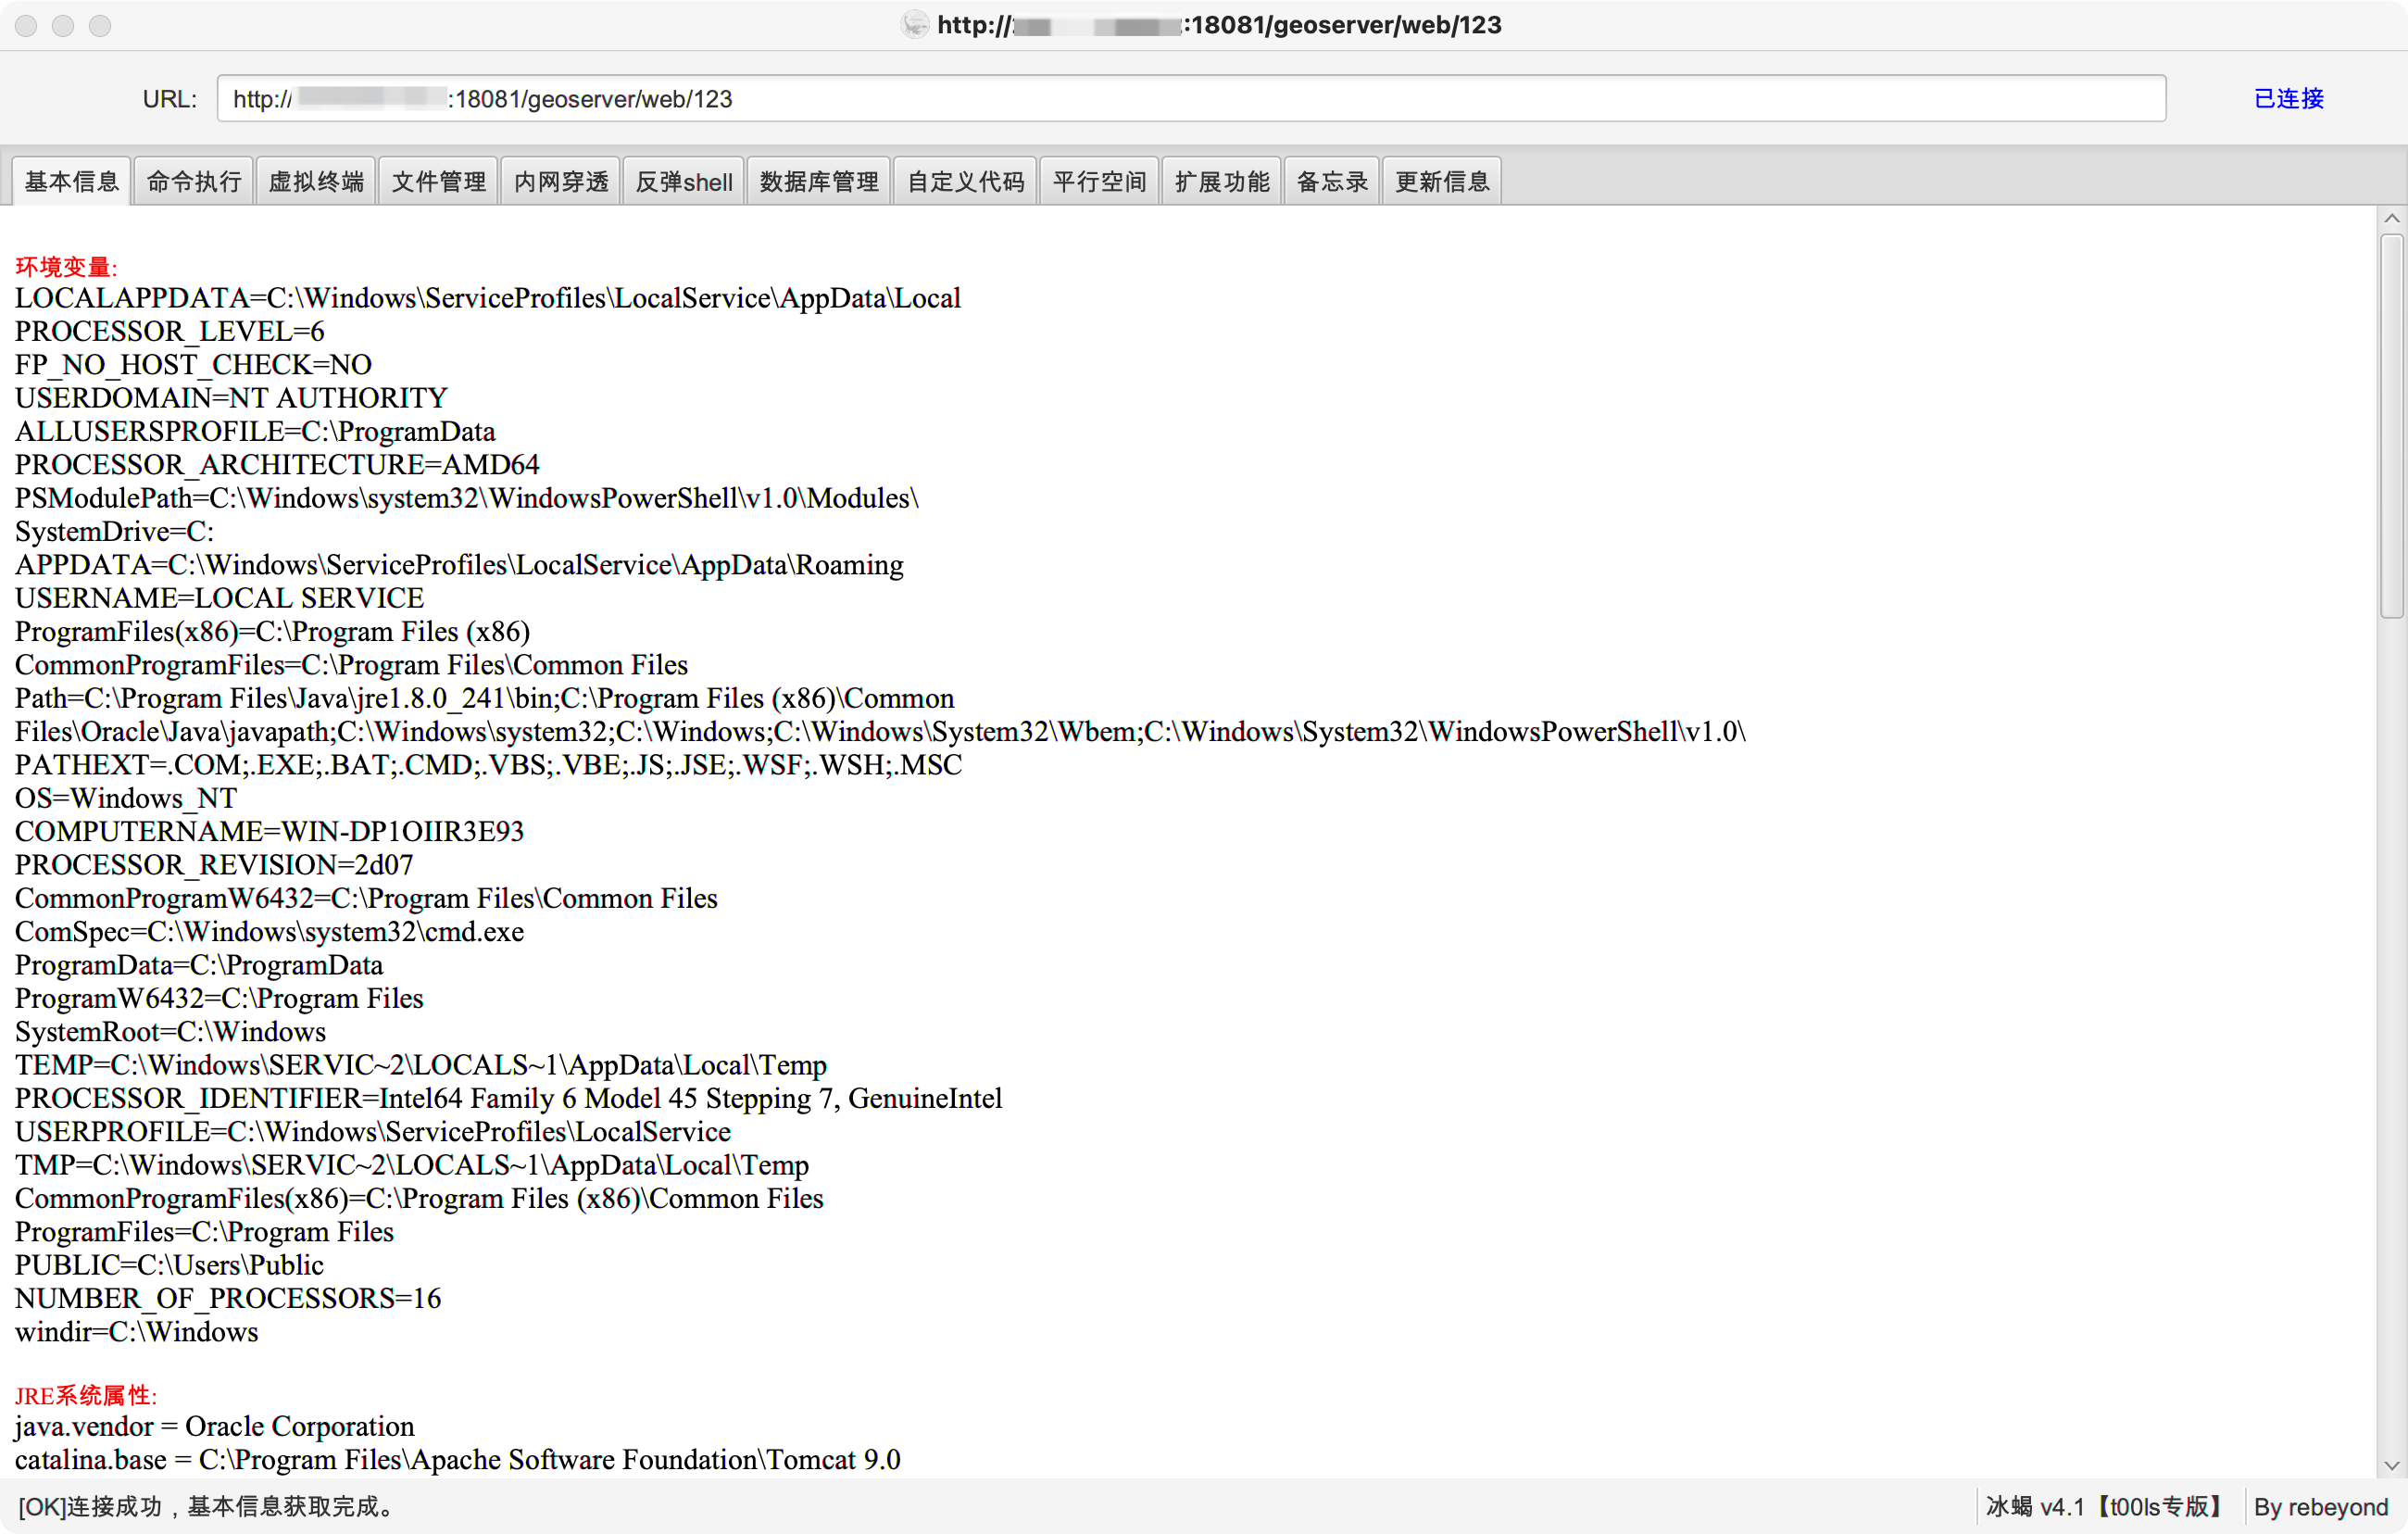Screen dimensions: 2408x1534
Task: Open the 虚拟终端 tab
Action: coord(316,181)
